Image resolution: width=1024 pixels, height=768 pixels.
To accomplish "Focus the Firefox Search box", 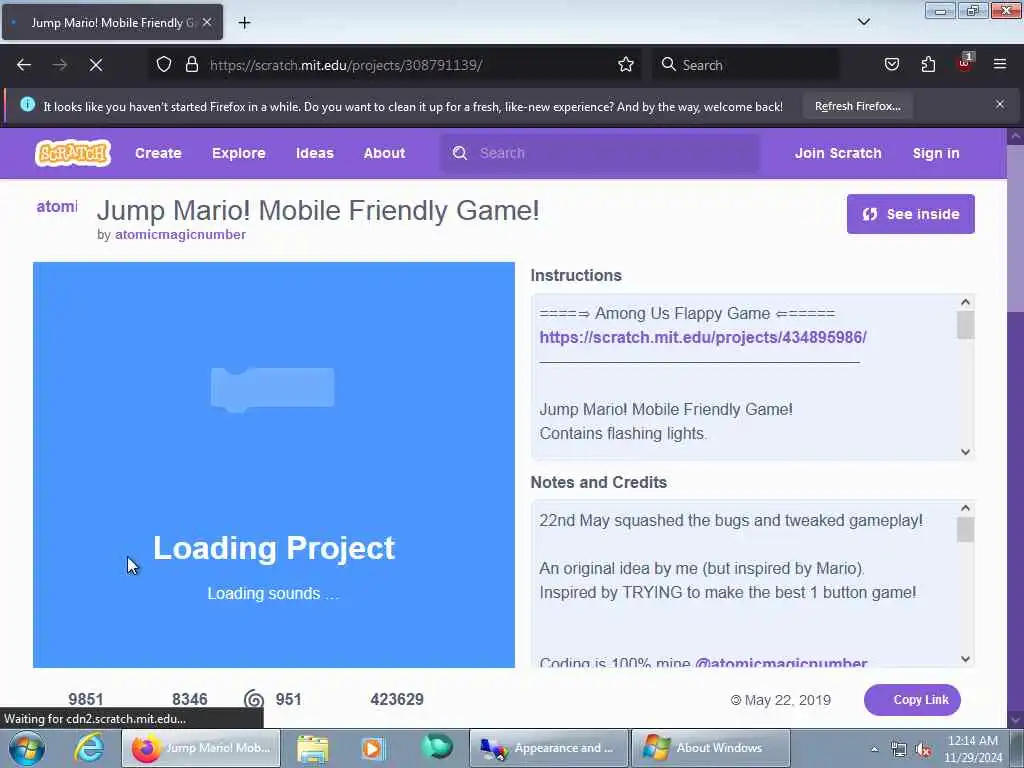I will coord(746,65).
